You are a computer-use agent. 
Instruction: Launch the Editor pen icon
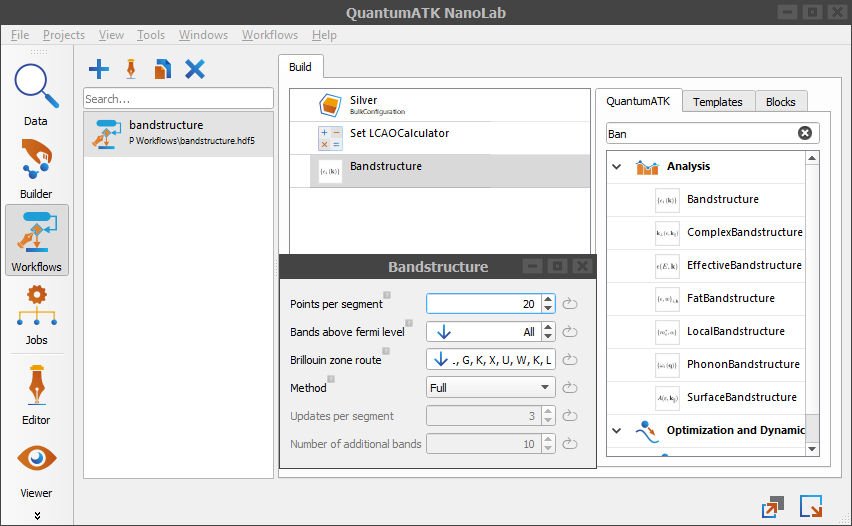[36, 385]
